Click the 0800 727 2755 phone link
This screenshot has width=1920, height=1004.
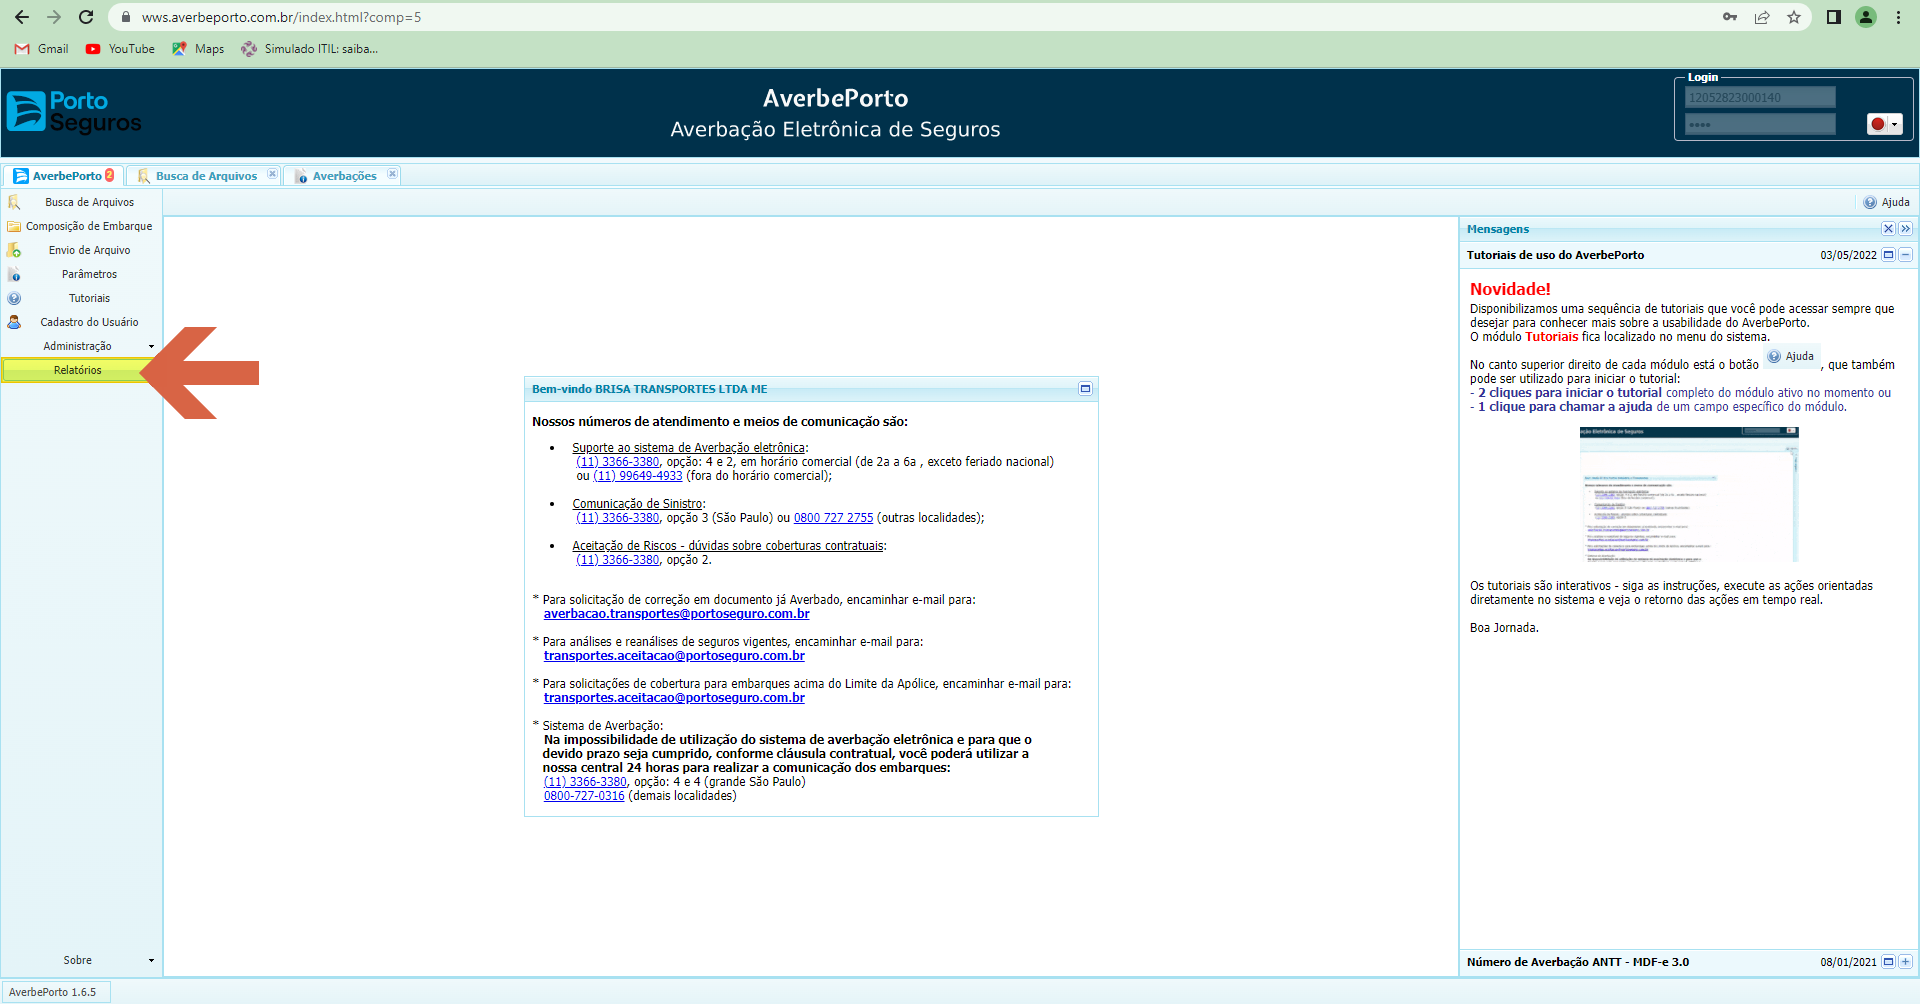(x=833, y=518)
